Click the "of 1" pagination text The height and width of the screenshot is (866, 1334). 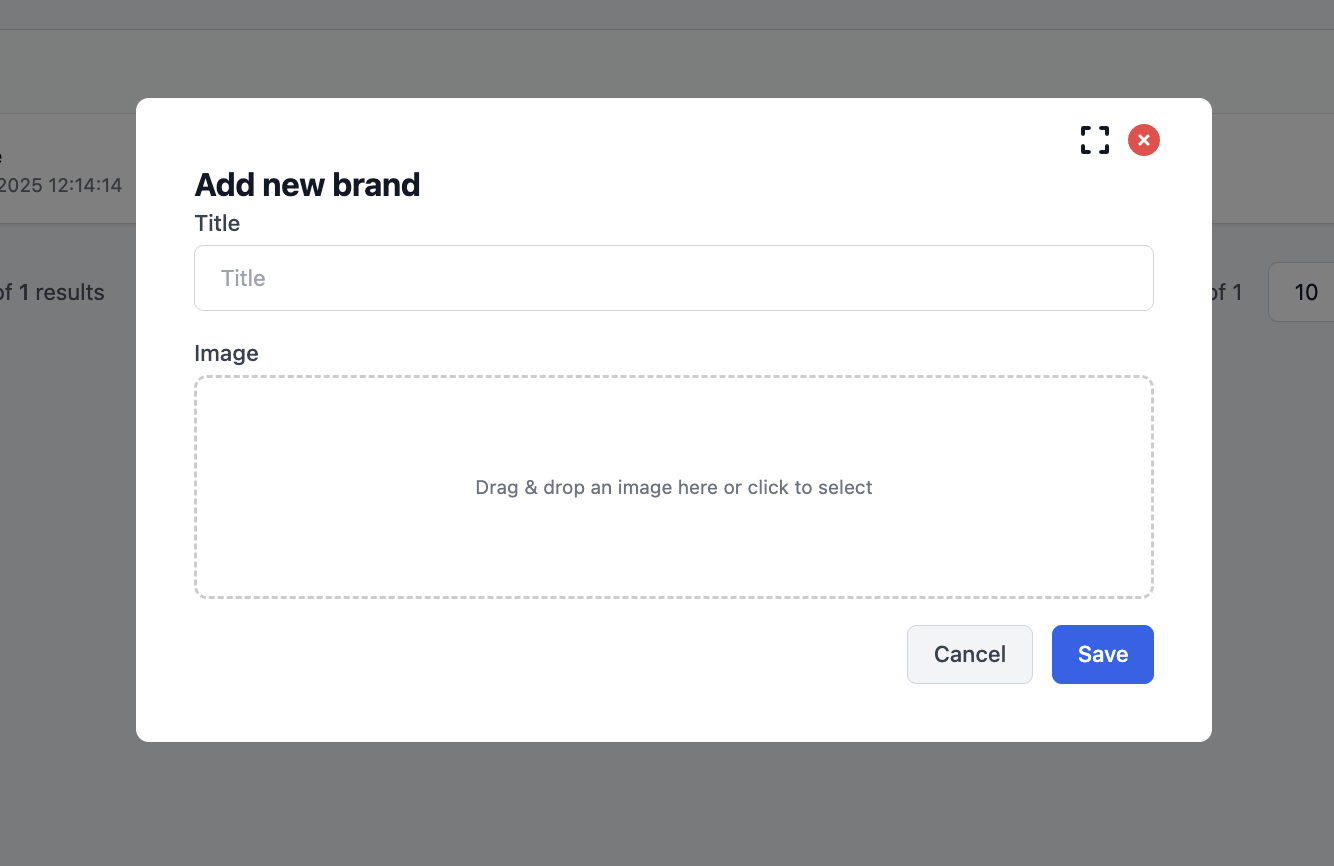[1227, 293]
